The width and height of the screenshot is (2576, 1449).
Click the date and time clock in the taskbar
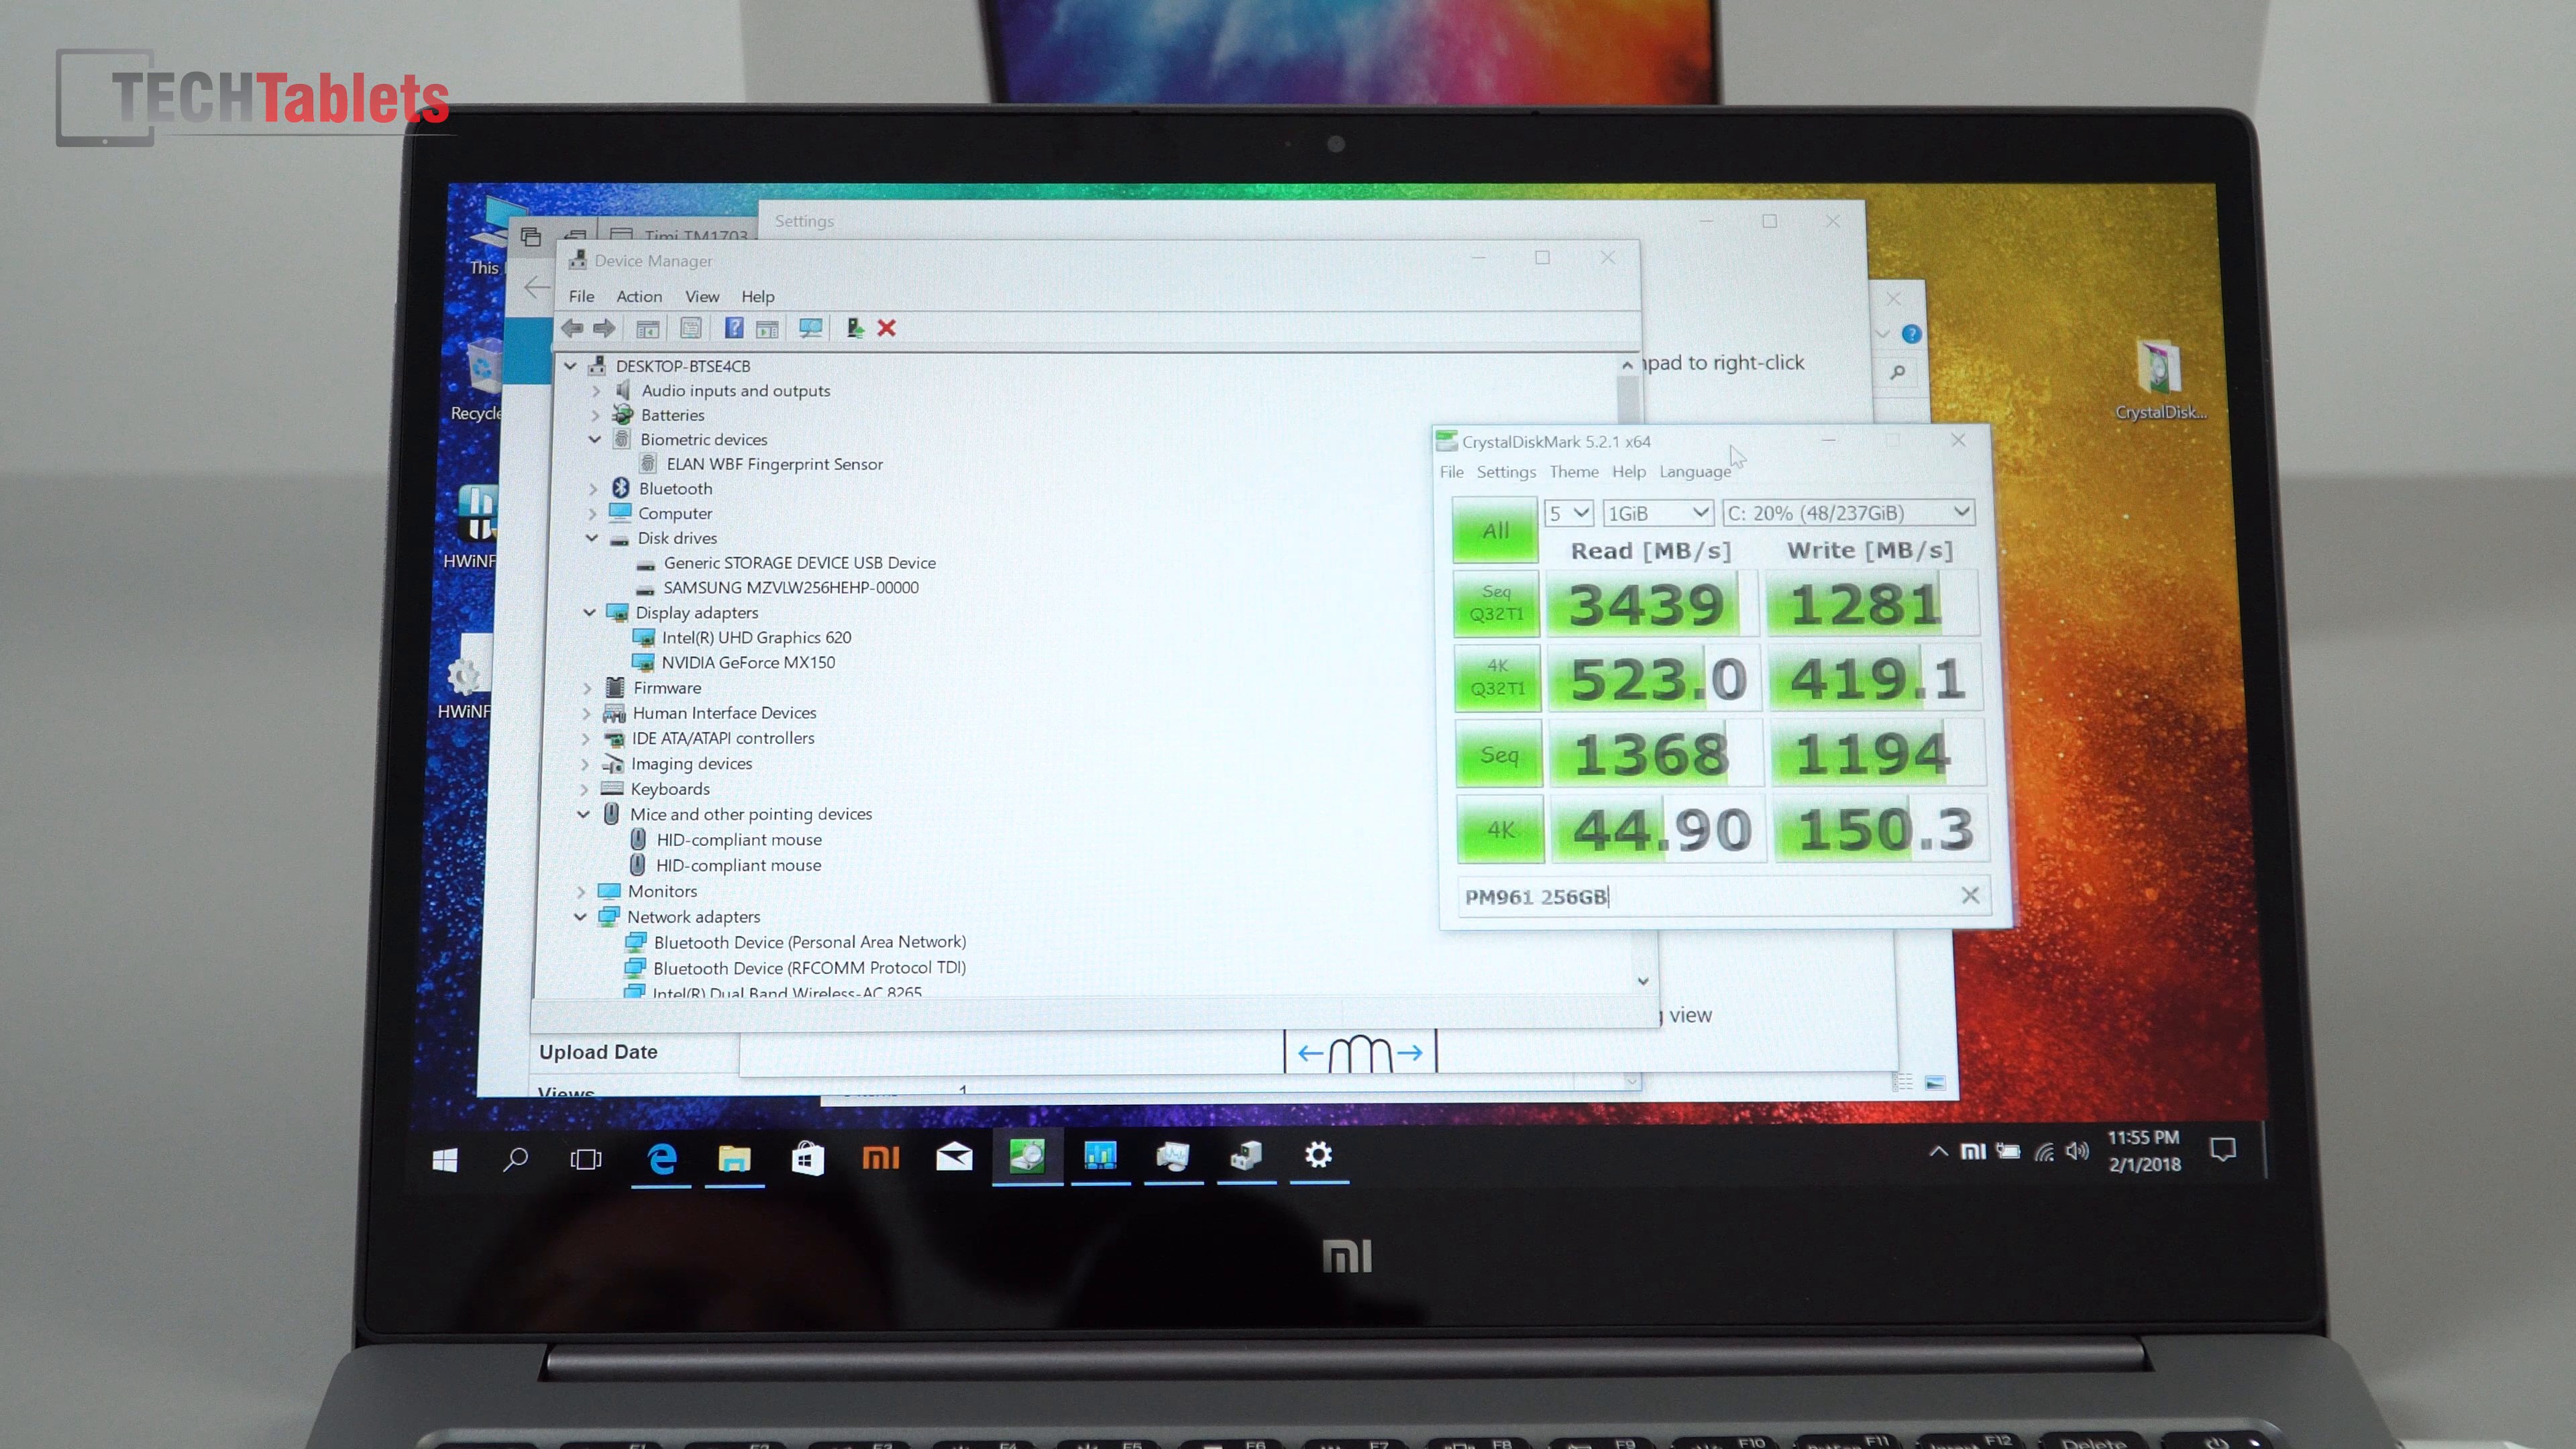click(x=2144, y=1151)
